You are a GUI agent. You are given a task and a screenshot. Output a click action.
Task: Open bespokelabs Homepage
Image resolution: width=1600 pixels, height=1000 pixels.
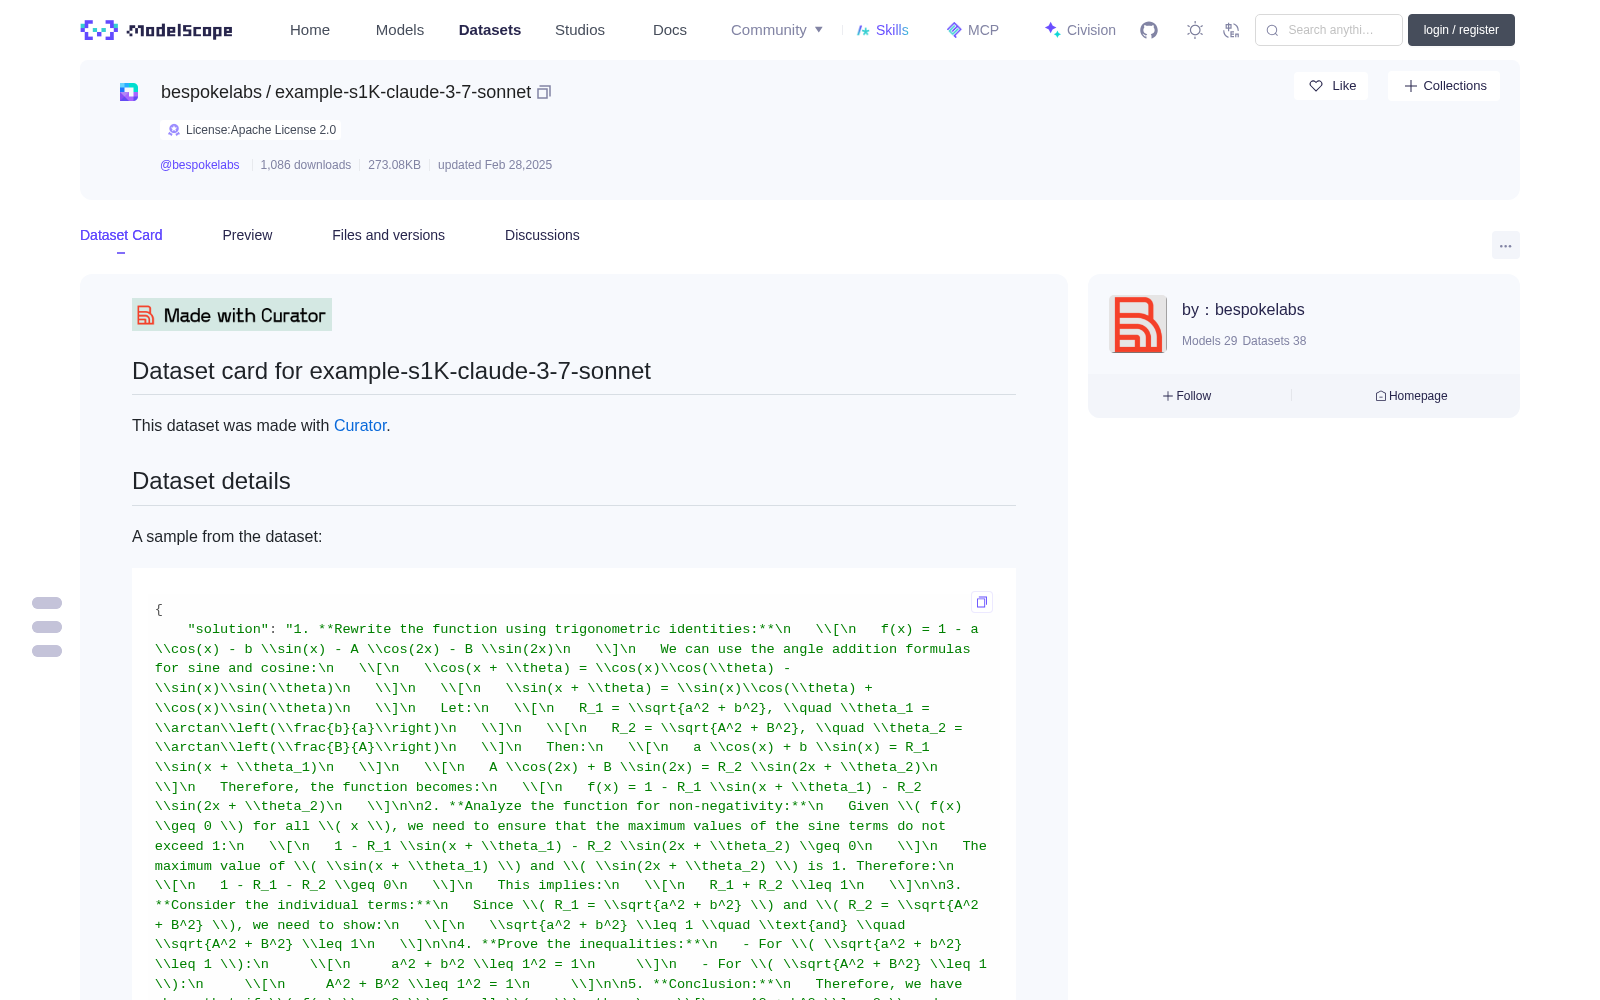[x=1411, y=396]
